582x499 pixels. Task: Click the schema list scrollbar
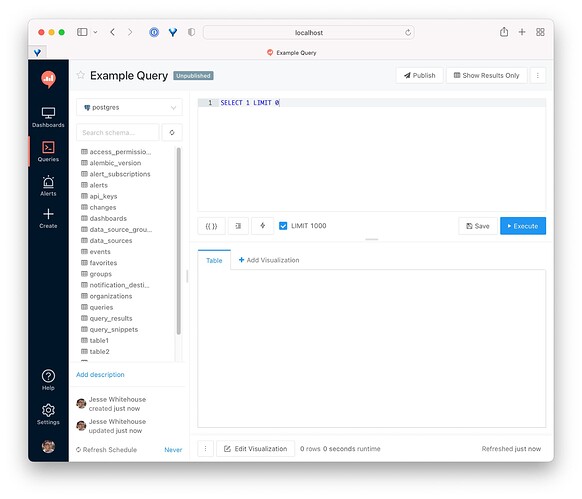pyautogui.click(x=179, y=241)
